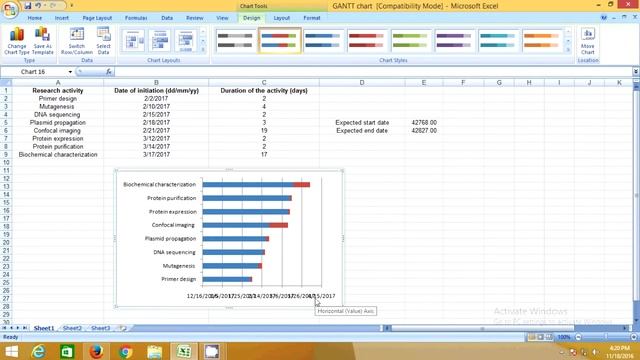Click Excel icon in taskbar
This screenshot has height=360, width=640.
tap(183, 351)
